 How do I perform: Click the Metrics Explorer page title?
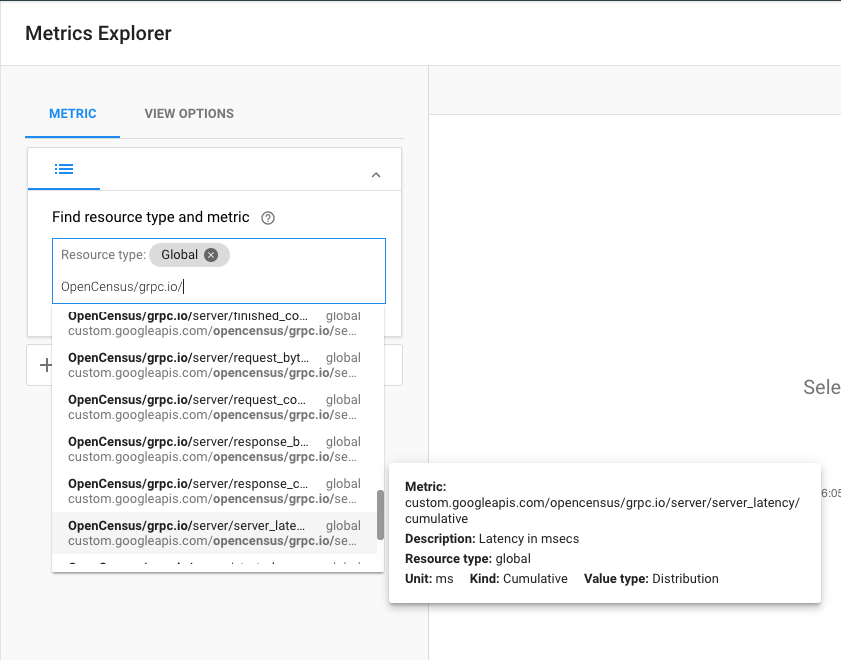(98, 33)
